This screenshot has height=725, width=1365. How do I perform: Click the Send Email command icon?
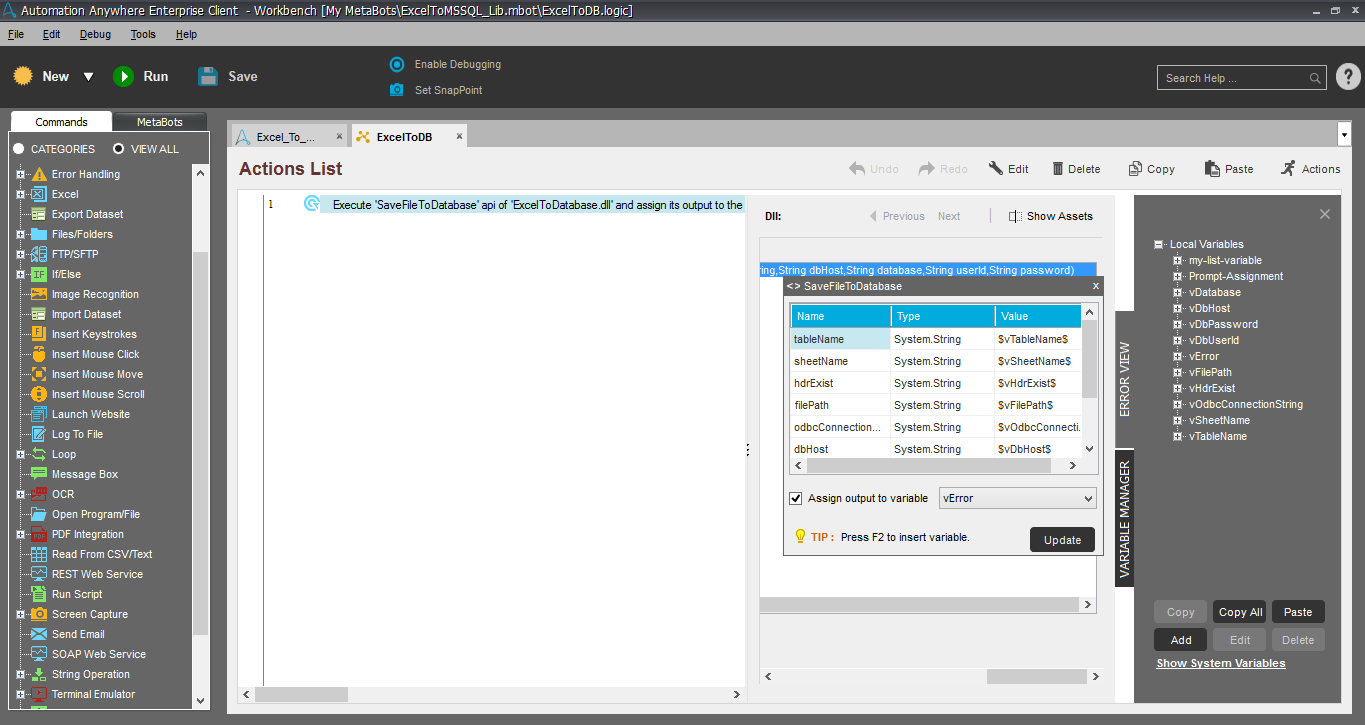point(39,634)
